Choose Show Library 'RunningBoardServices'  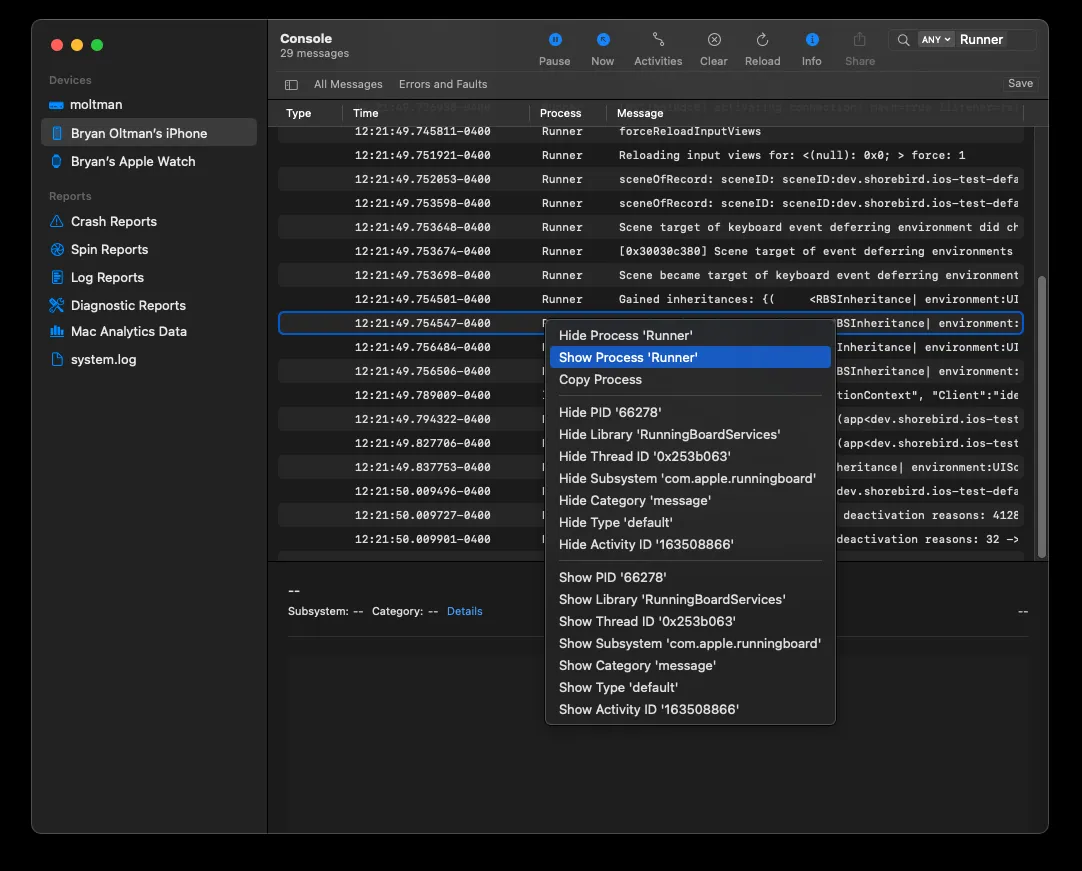click(x=690, y=600)
